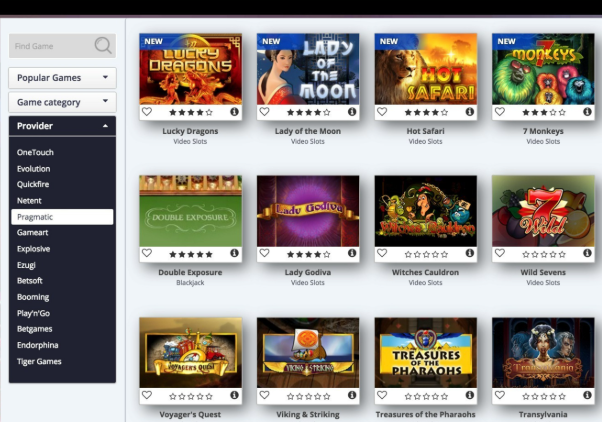Filter by OneTouch provider
This screenshot has width=602, height=422.
pyautogui.click(x=35, y=152)
